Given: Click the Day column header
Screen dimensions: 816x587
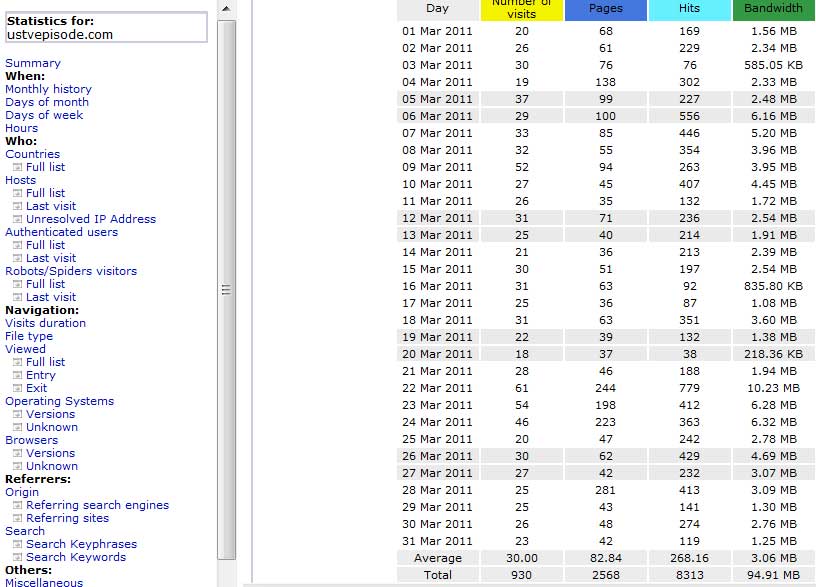Looking at the screenshot, I should coord(437,9).
